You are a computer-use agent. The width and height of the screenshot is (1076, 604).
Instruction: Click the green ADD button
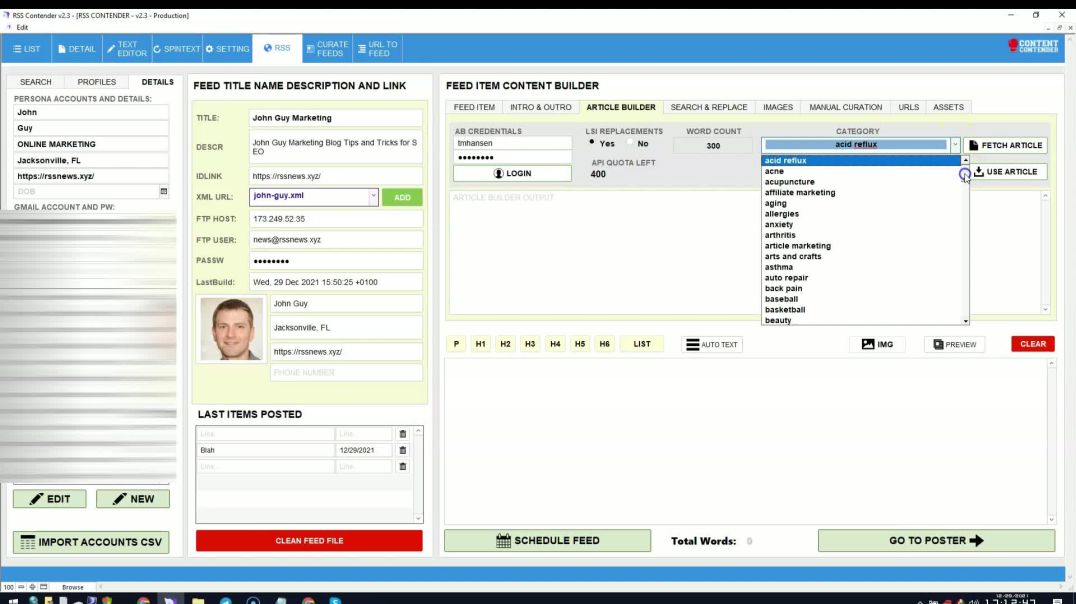(x=402, y=197)
